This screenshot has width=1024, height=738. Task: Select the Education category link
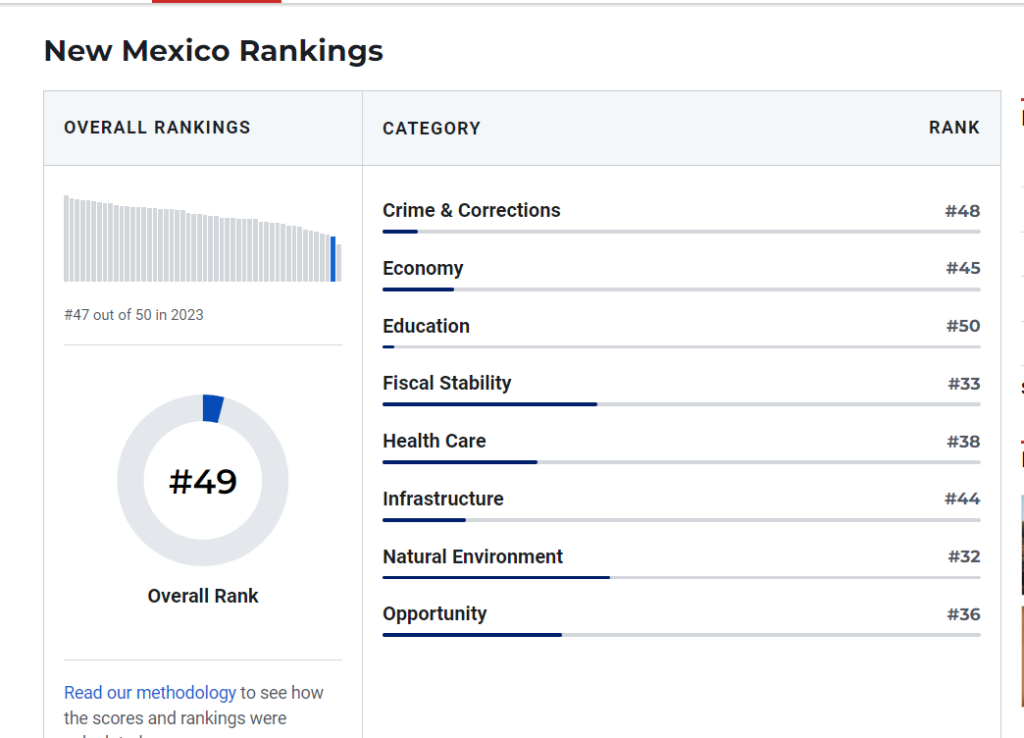pyautogui.click(x=425, y=326)
